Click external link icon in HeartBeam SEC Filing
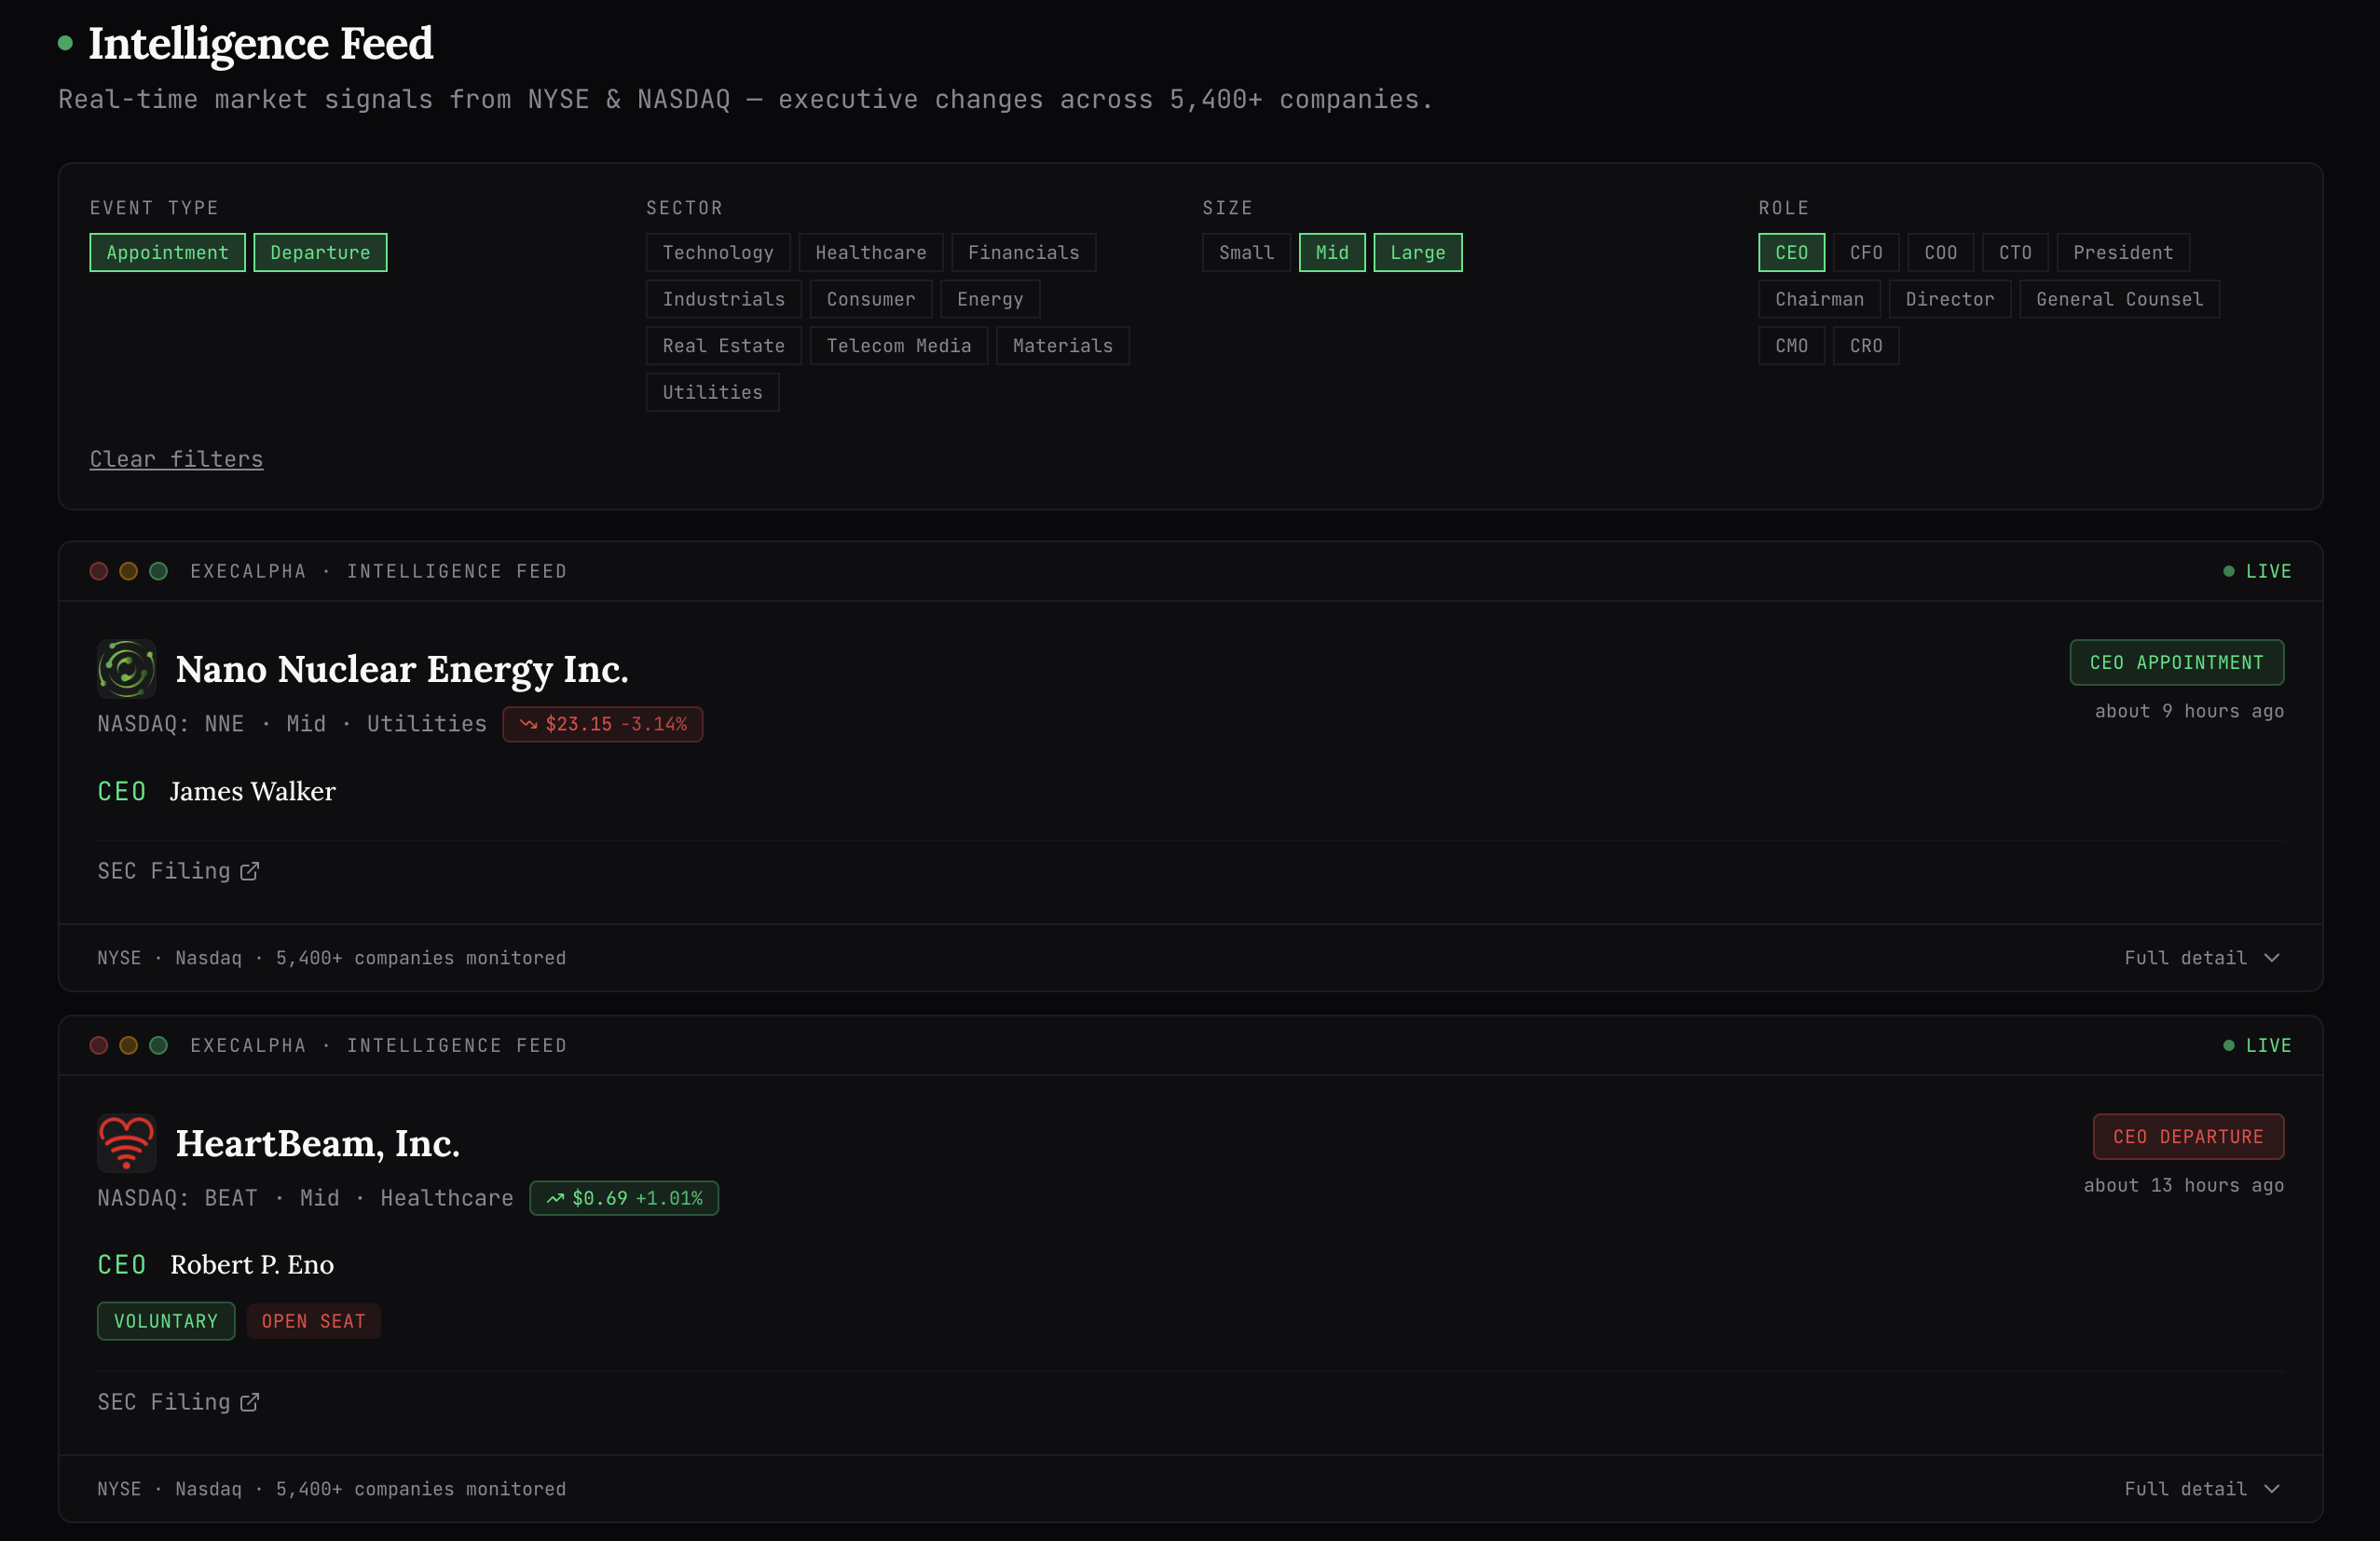This screenshot has height=1541, width=2380. click(250, 1402)
